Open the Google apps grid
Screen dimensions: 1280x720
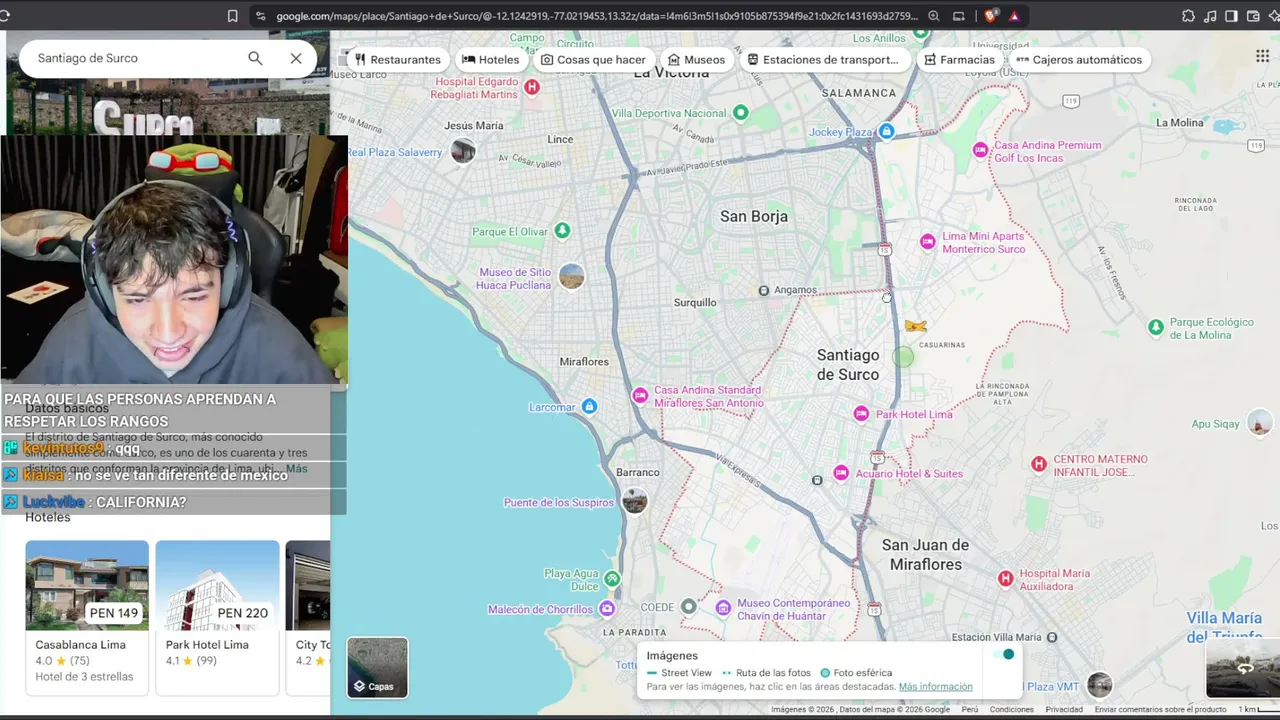click(x=1262, y=57)
